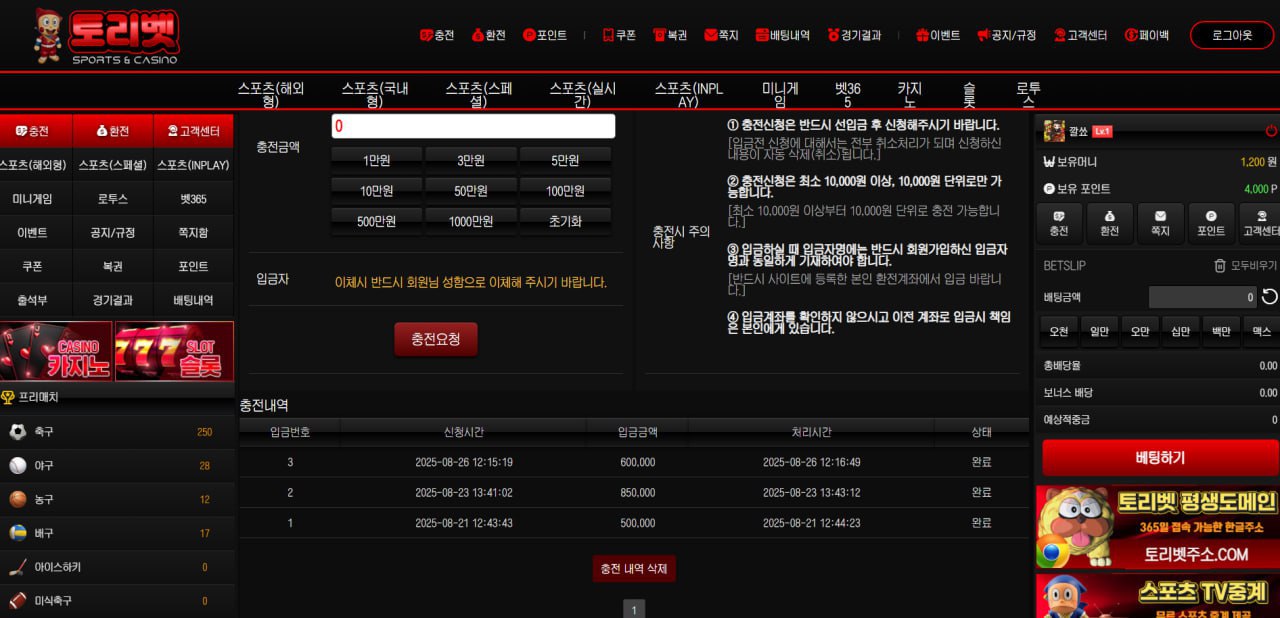Screen dimensions: 1280x618
Task: Open the 카지노 casino banner
Action: [x=57, y=351]
